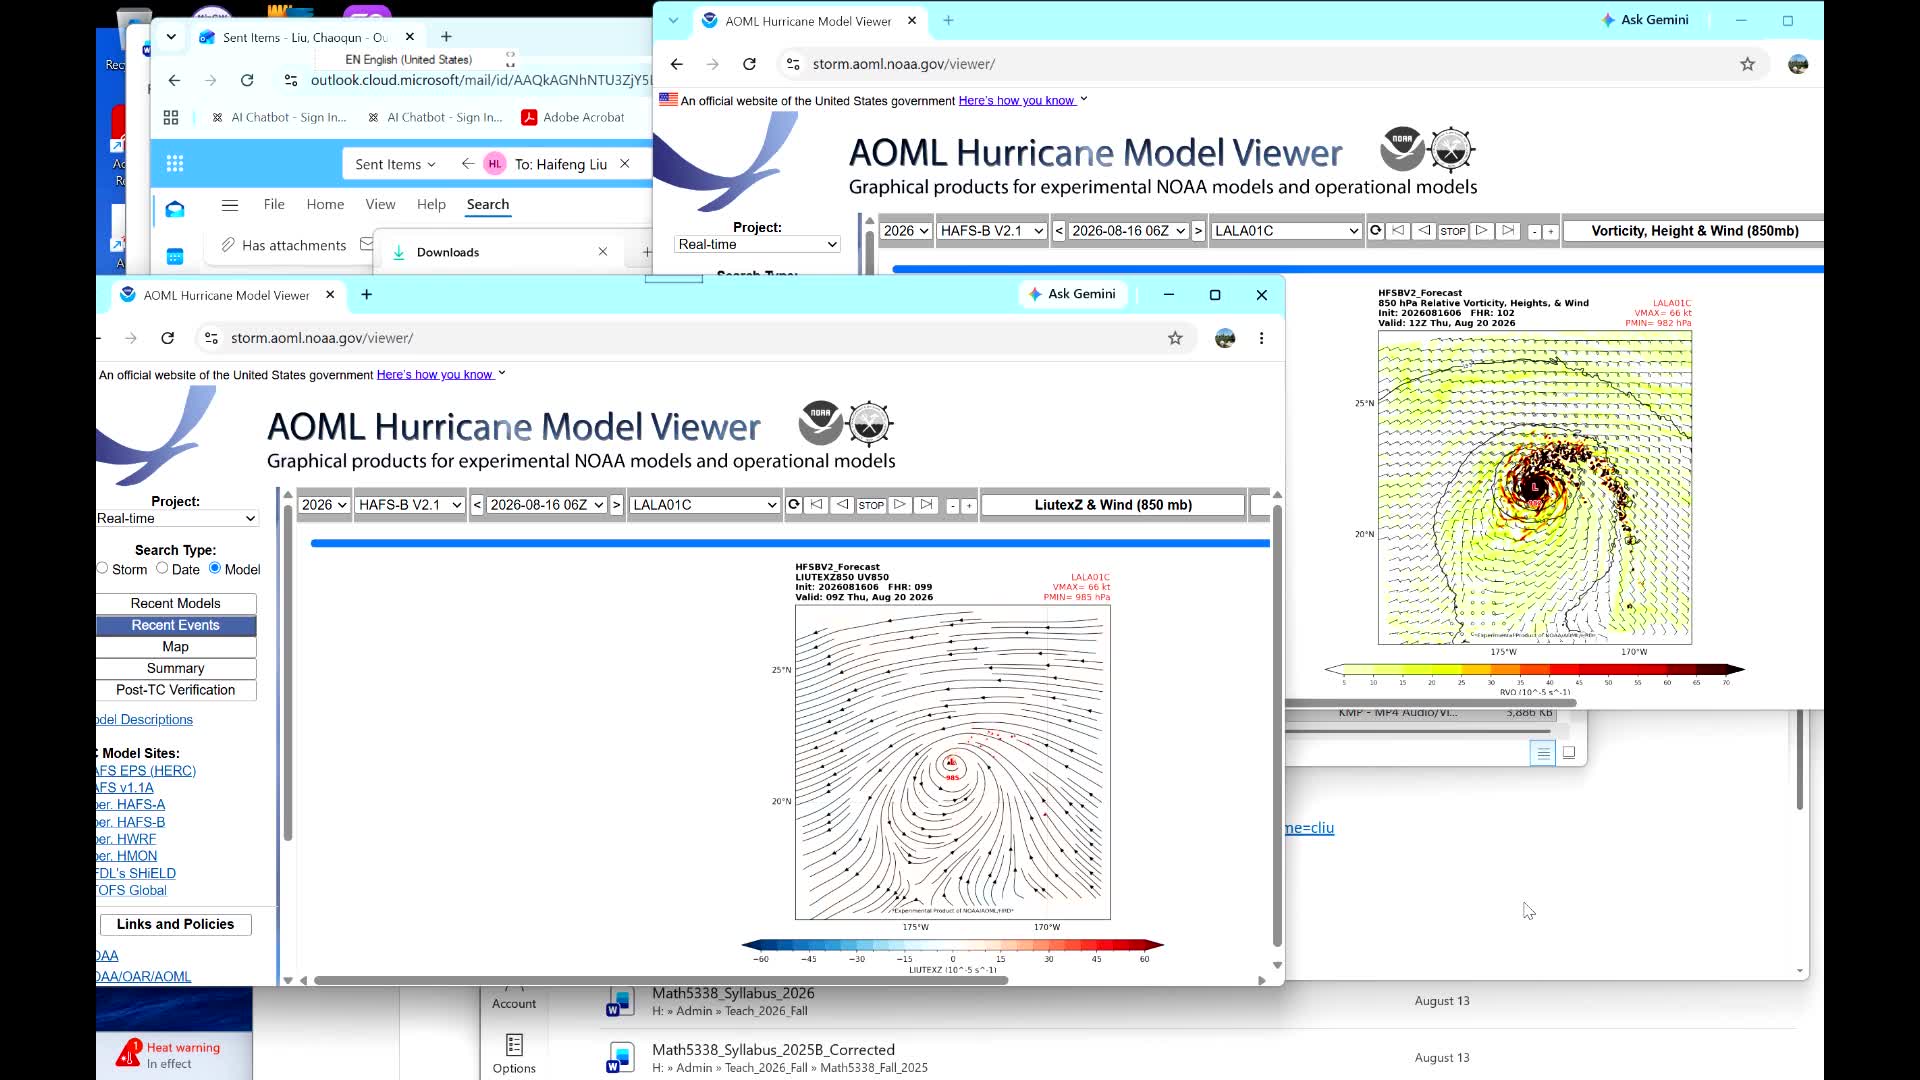Open the Home tab in Outlook ribbon
The image size is (1920, 1080).
click(325, 204)
